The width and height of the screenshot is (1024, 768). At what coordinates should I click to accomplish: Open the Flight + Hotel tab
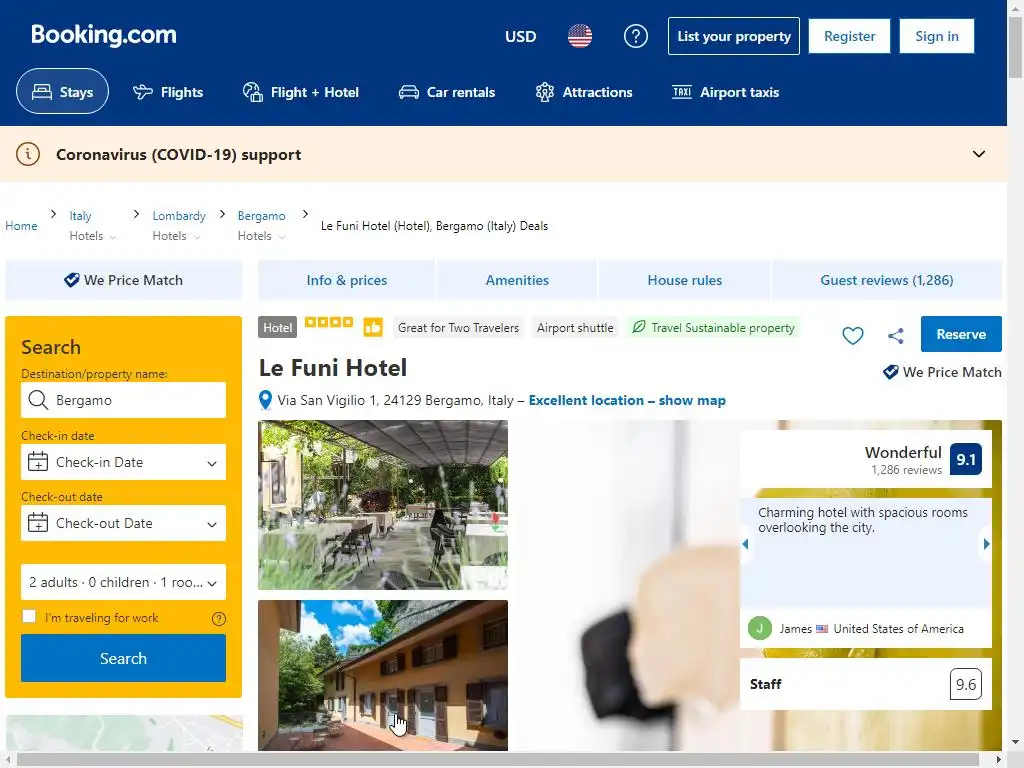[x=301, y=92]
